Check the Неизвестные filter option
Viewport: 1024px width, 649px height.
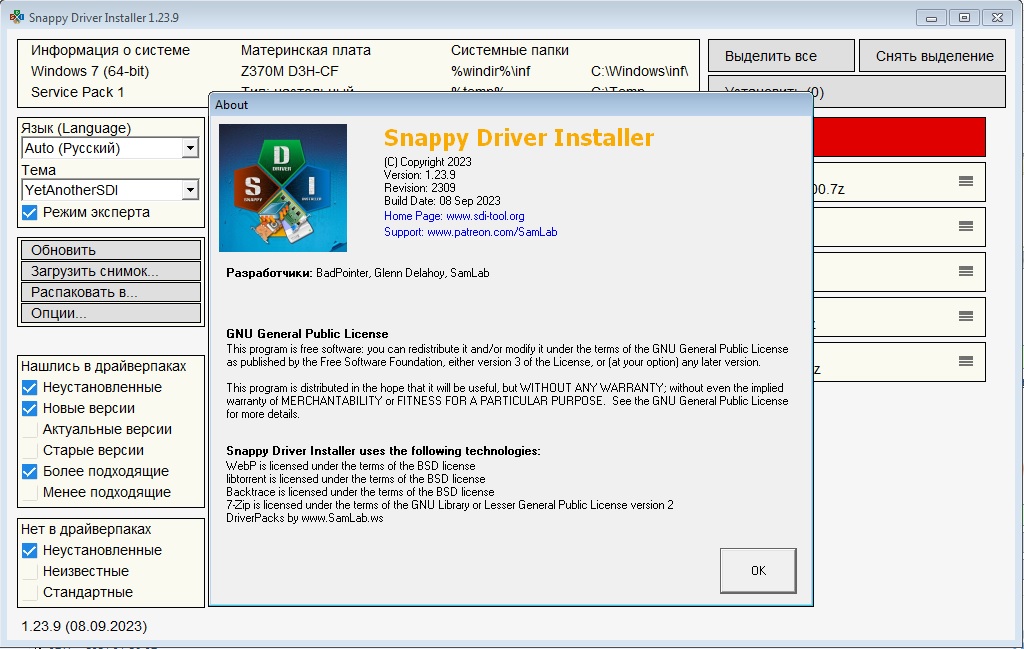30,571
